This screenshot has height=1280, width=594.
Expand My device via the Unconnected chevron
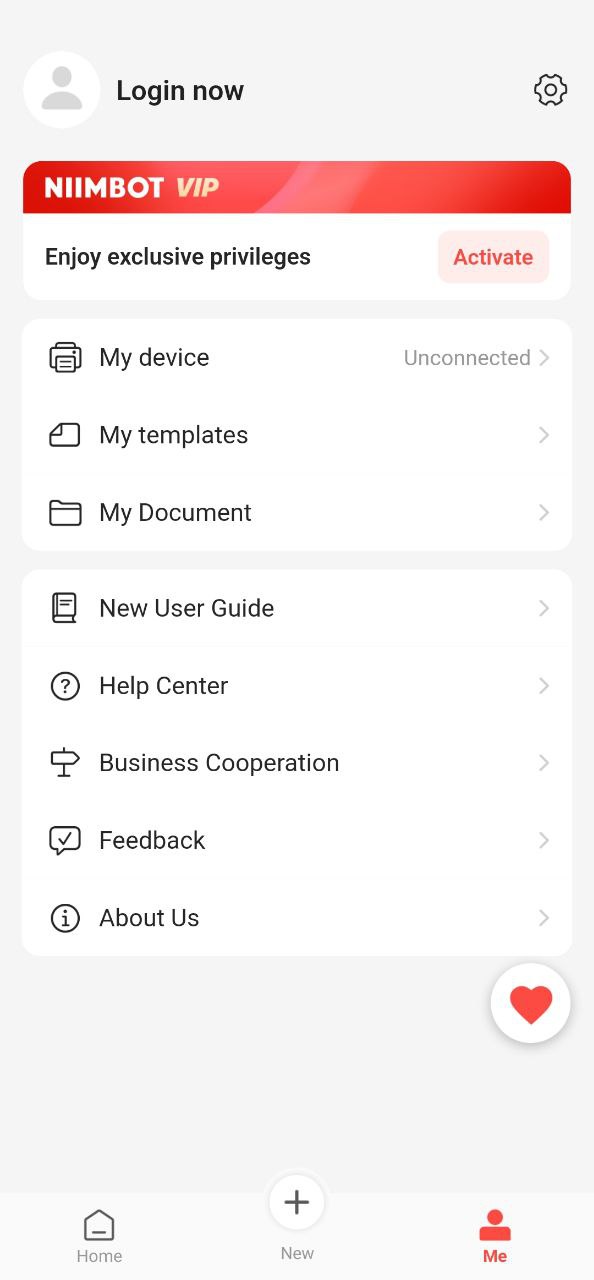point(544,358)
